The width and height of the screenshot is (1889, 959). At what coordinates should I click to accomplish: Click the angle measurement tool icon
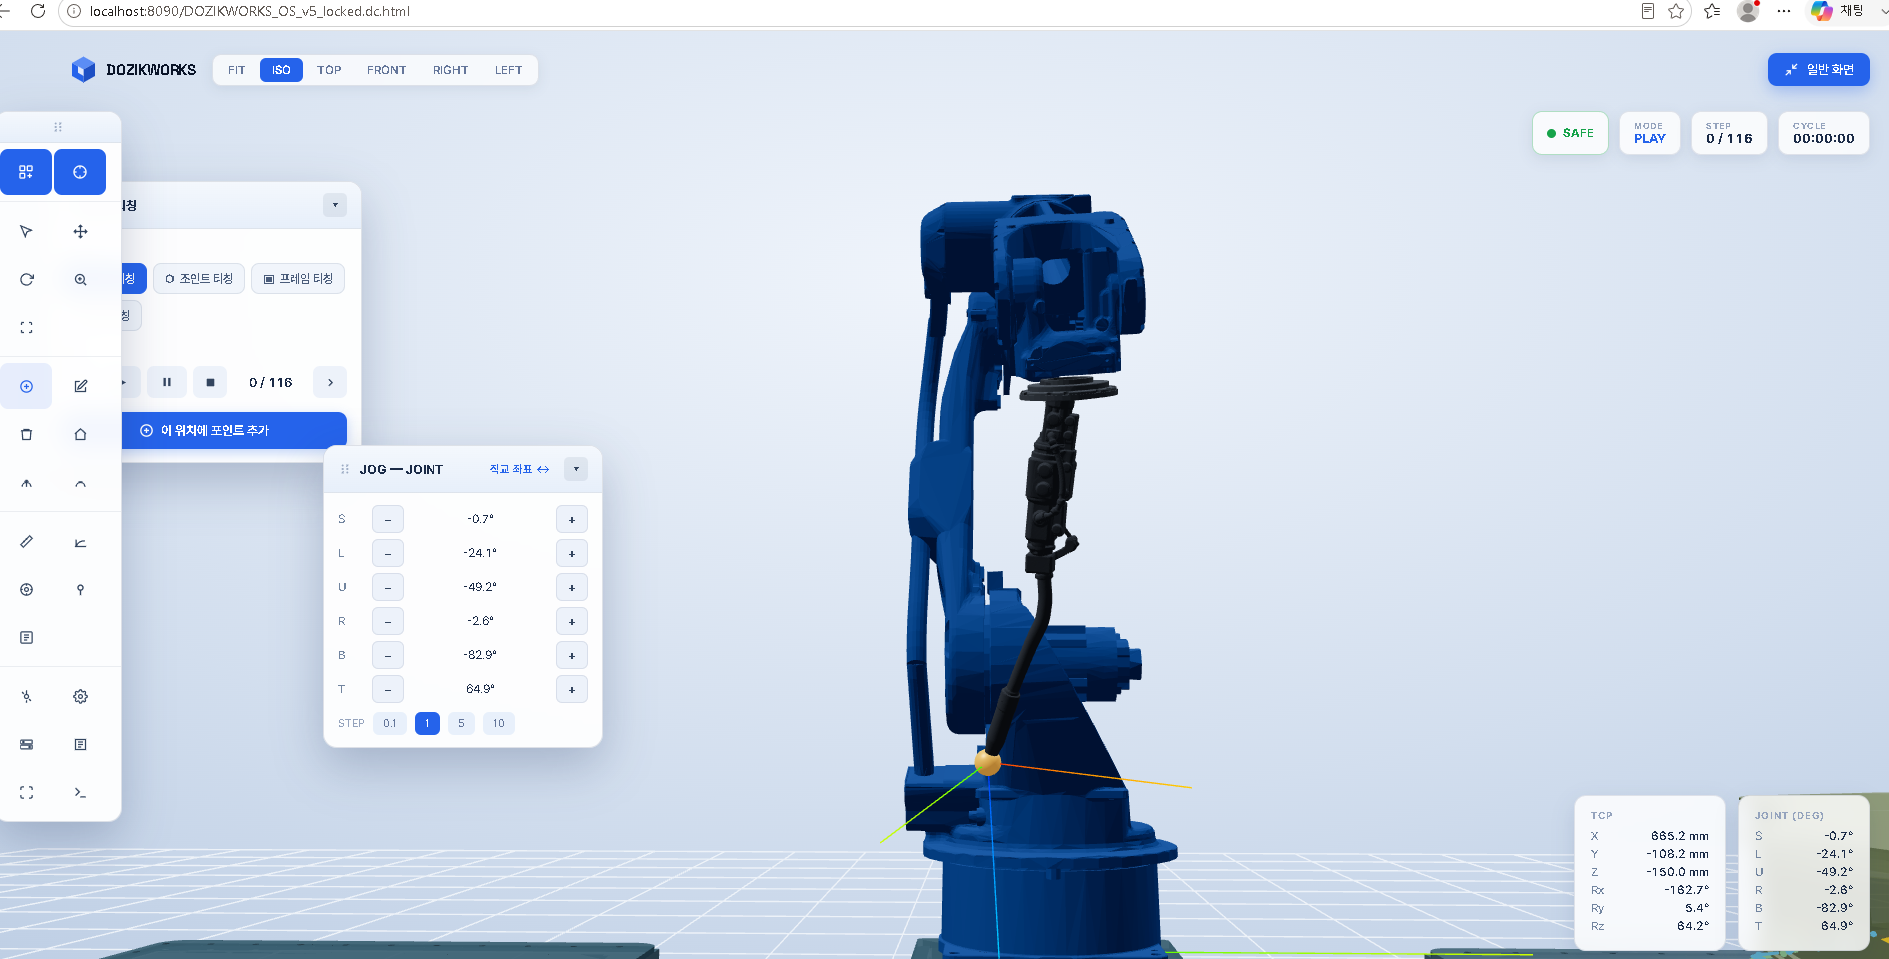(81, 542)
